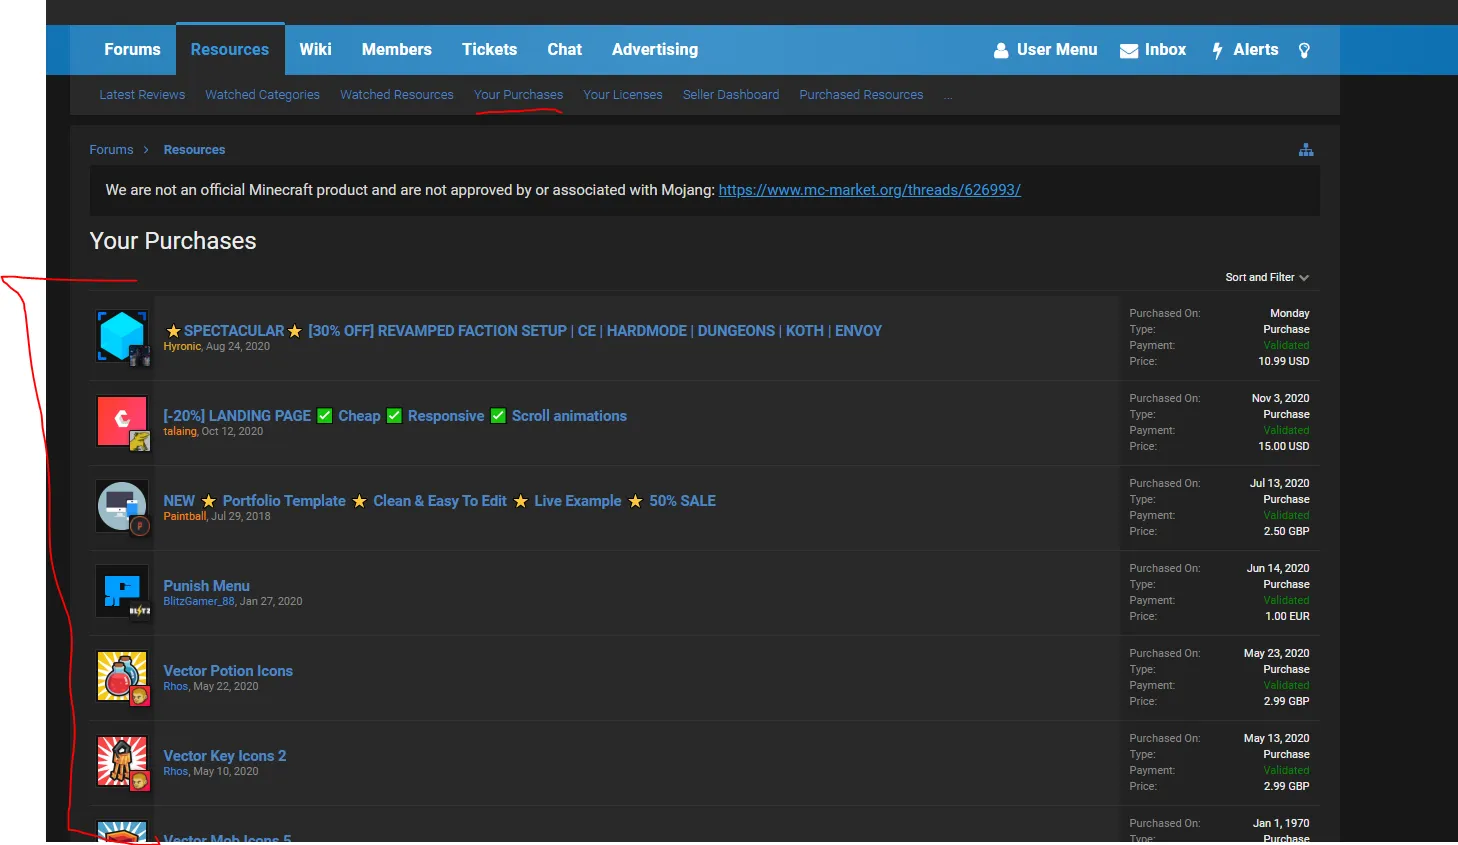
Task: Expand the Sort and Filter dropdown
Action: coord(1266,277)
